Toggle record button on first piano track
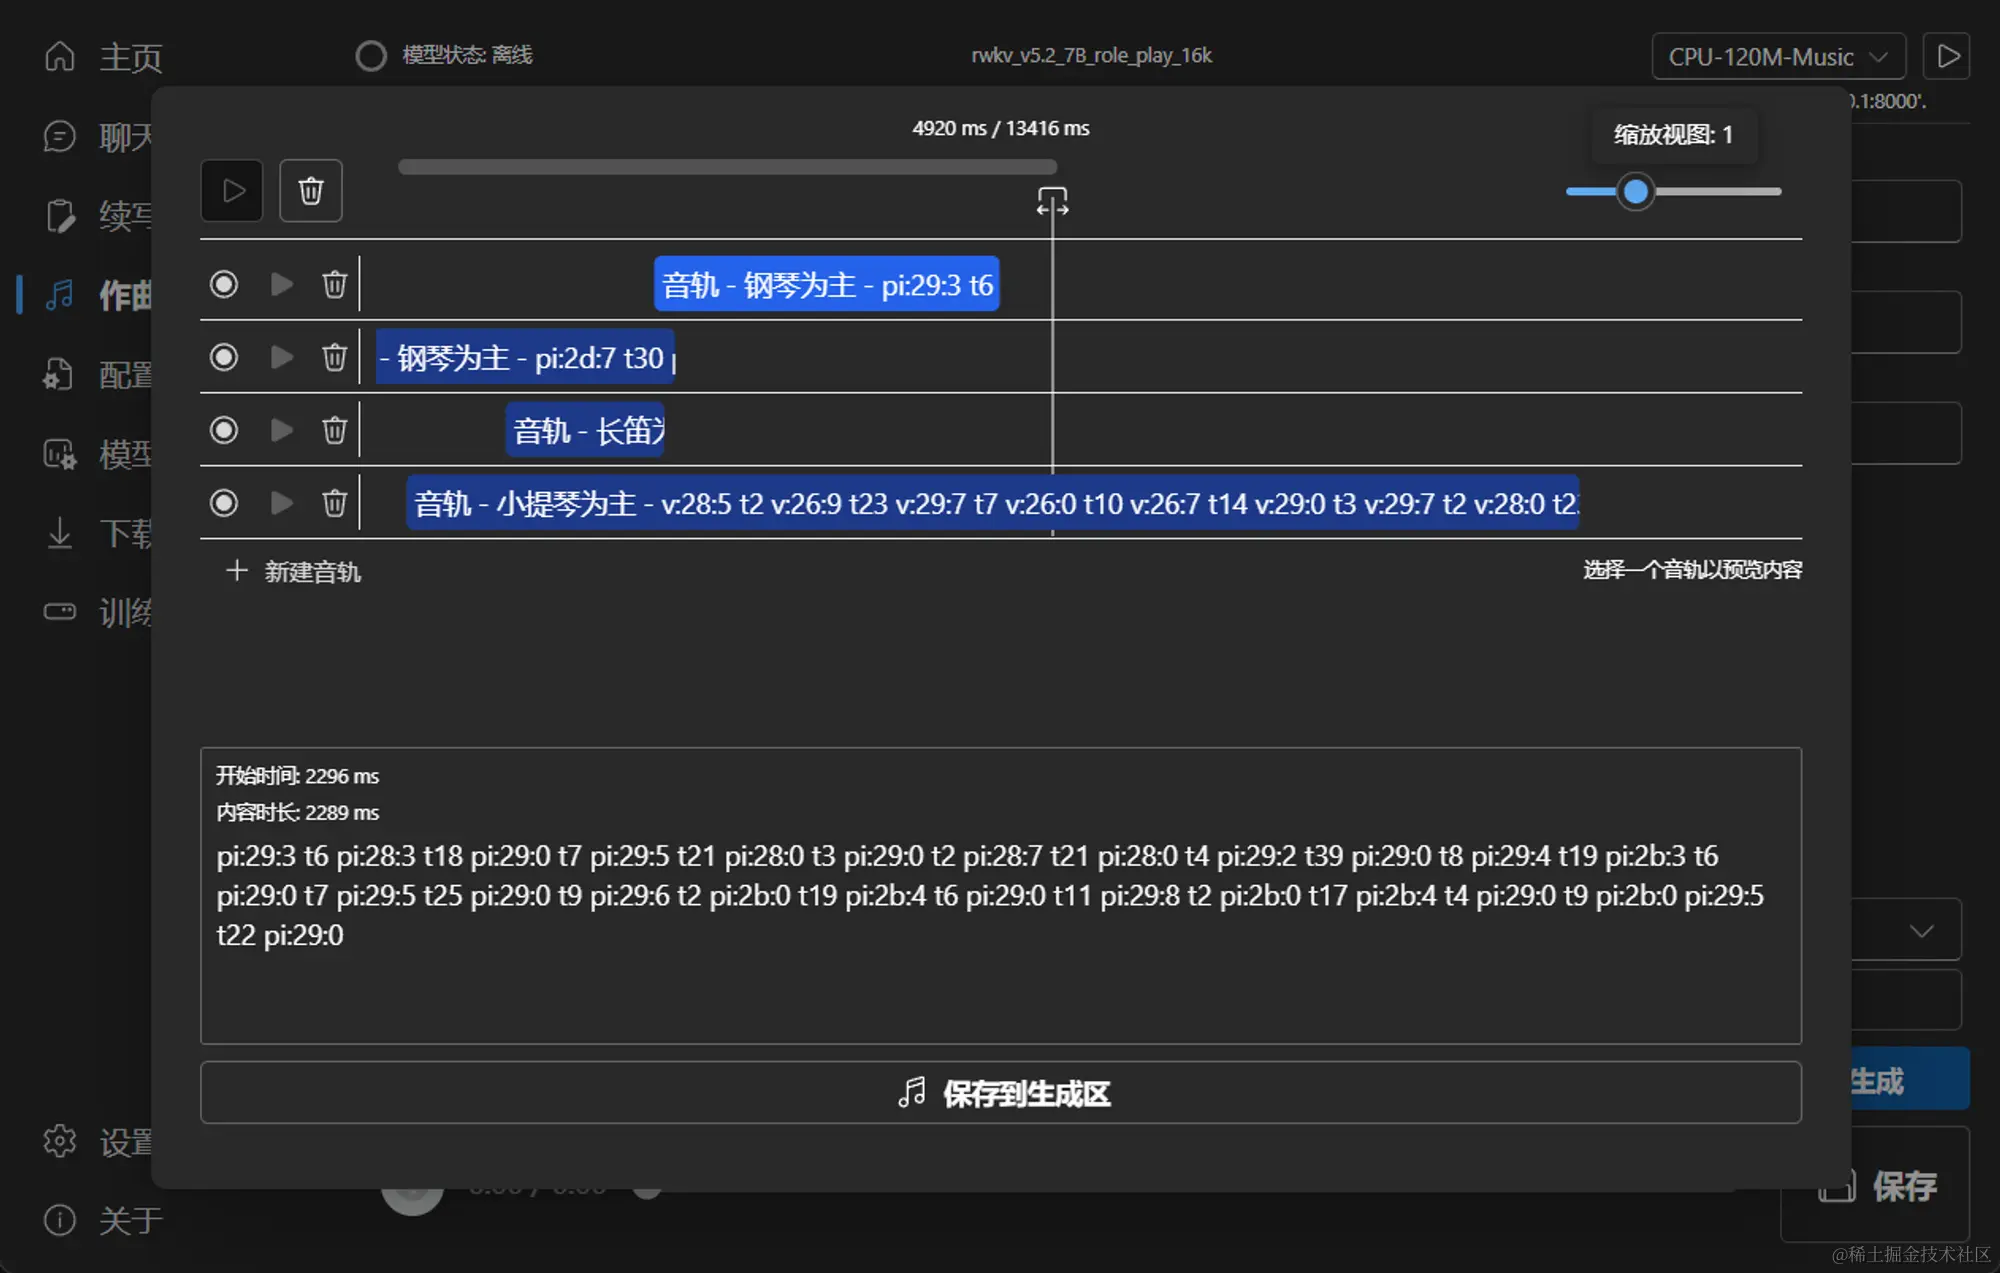Image resolution: width=2000 pixels, height=1273 pixels. pyautogui.click(x=224, y=285)
